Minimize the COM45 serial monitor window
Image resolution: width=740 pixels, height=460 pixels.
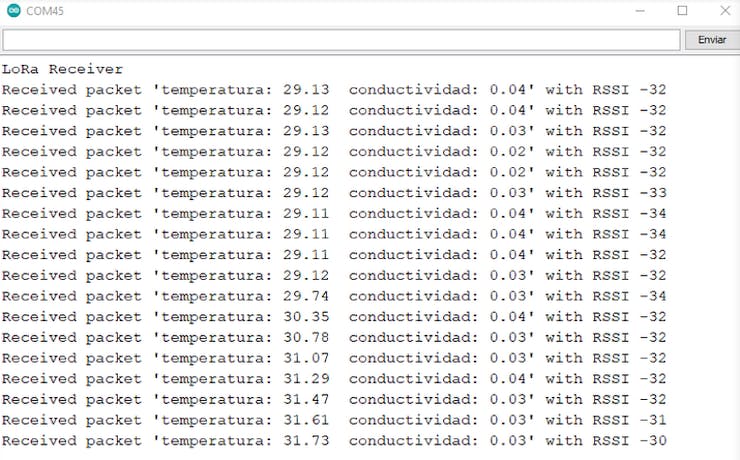pos(637,11)
